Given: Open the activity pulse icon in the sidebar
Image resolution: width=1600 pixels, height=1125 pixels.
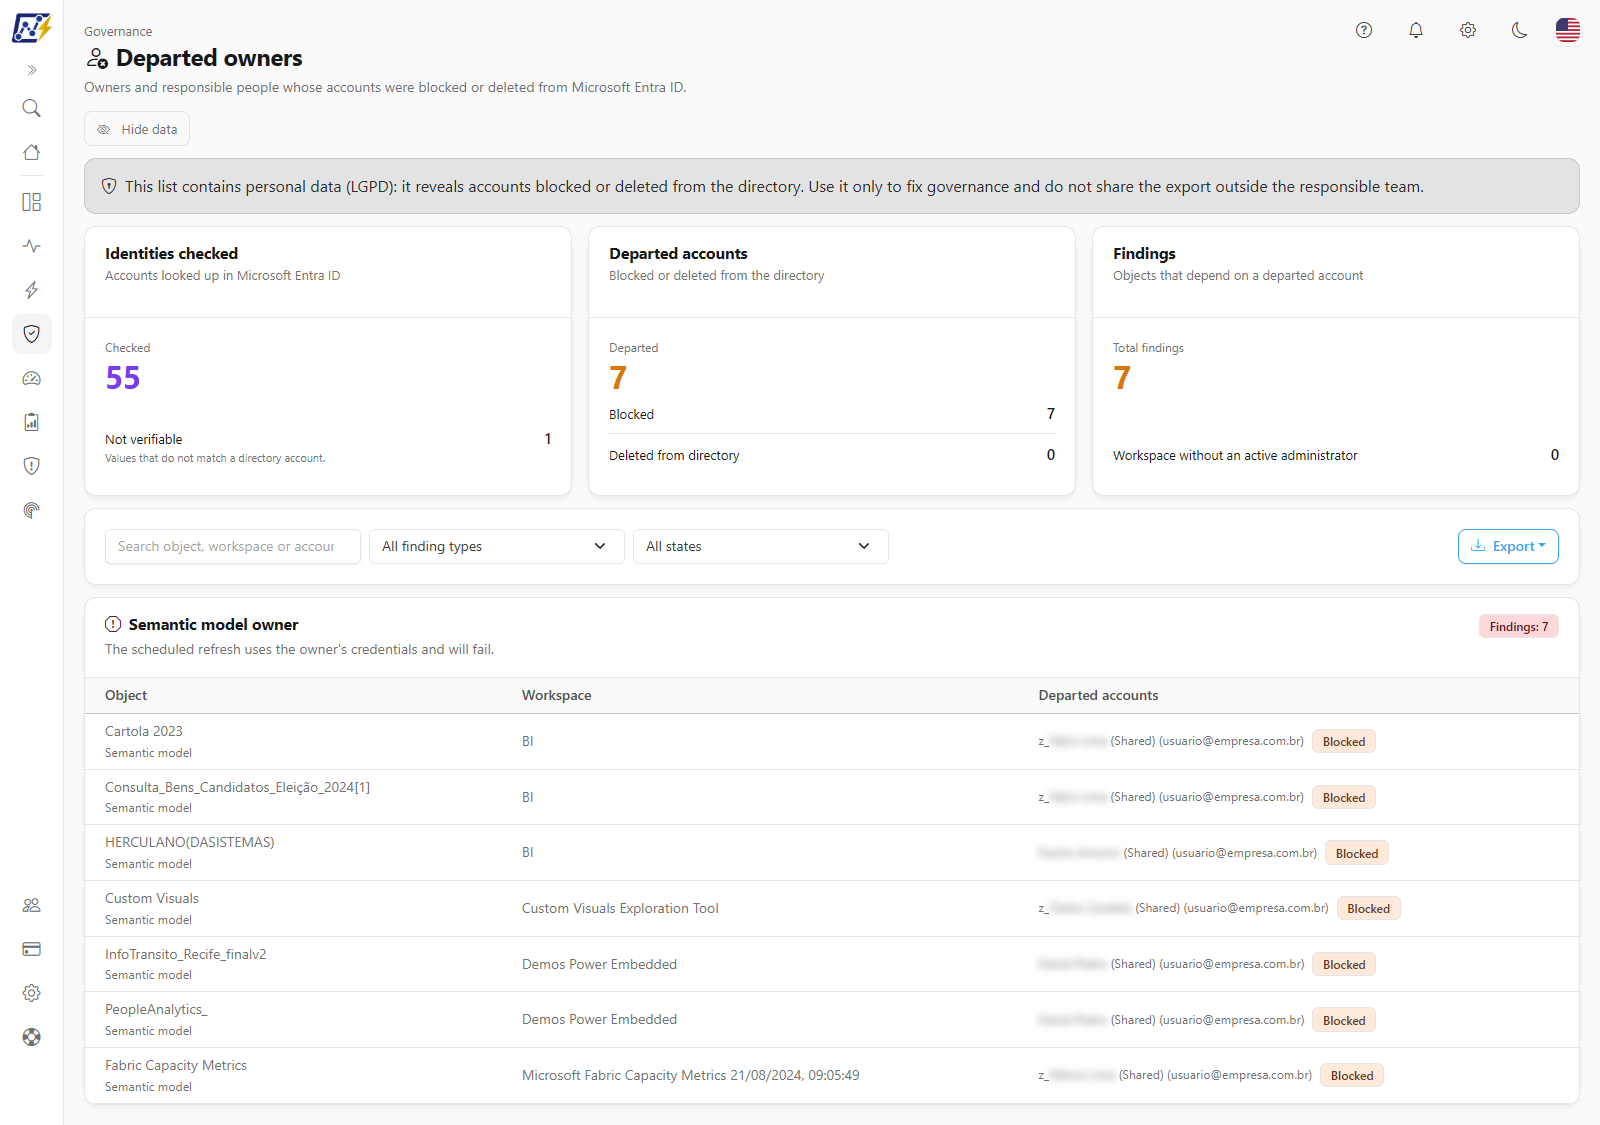Looking at the screenshot, I should pos(32,246).
